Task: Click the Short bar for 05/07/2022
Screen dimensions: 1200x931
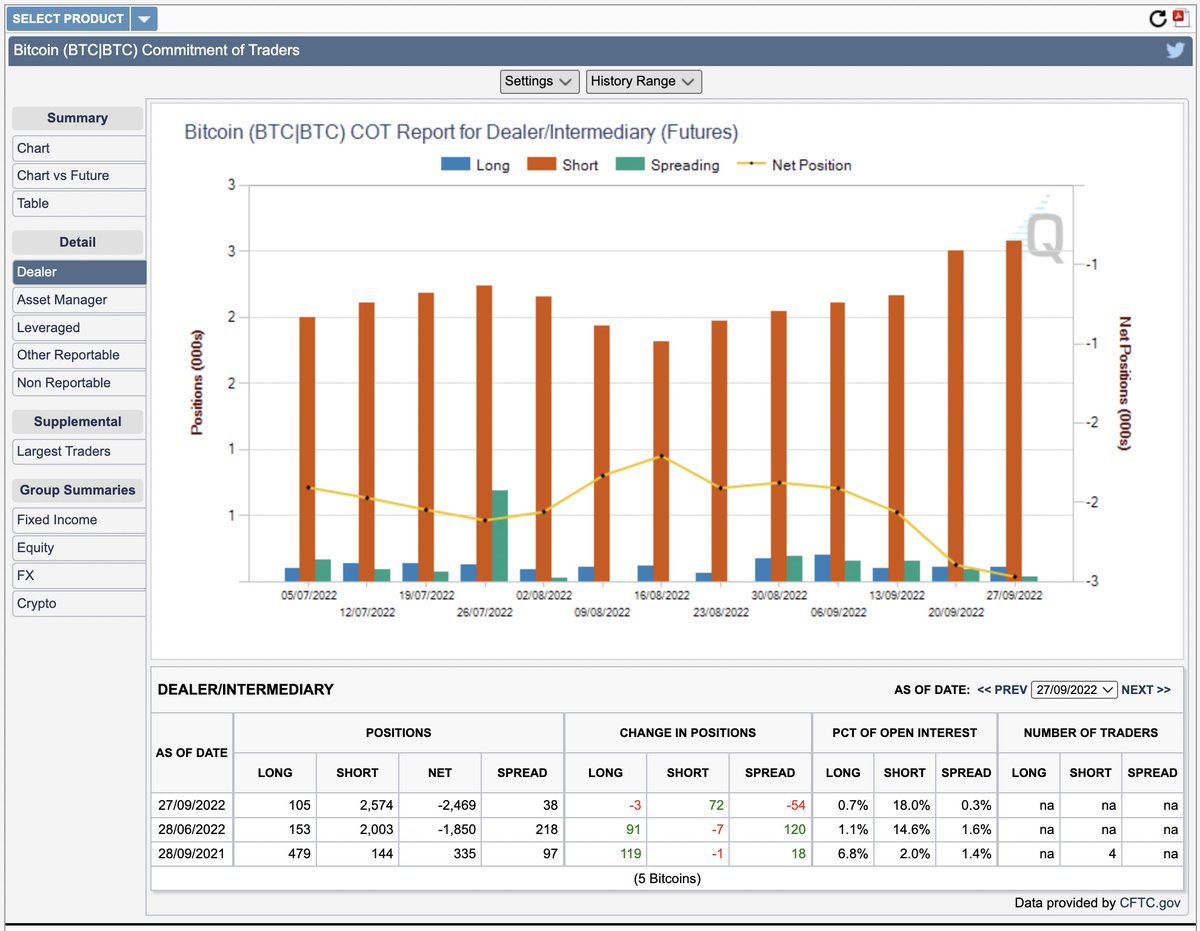Action: click(307, 449)
